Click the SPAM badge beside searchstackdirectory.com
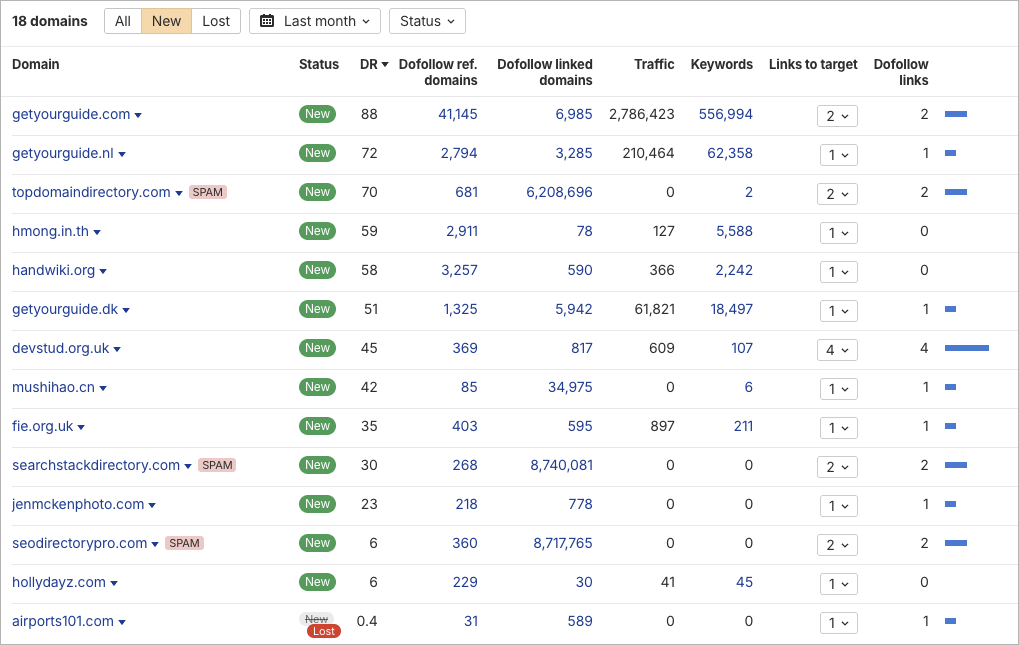 pos(217,465)
